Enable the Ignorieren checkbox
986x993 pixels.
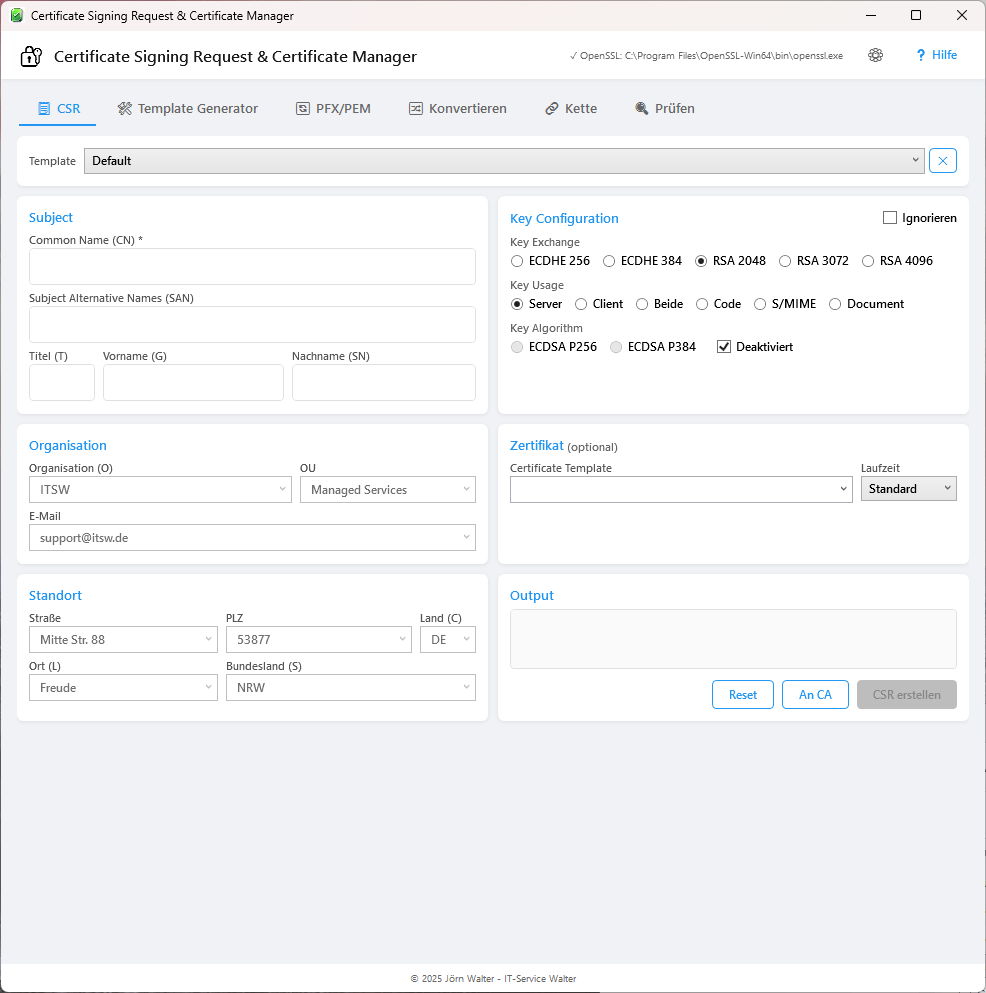pyautogui.click(x=888, y=217)
